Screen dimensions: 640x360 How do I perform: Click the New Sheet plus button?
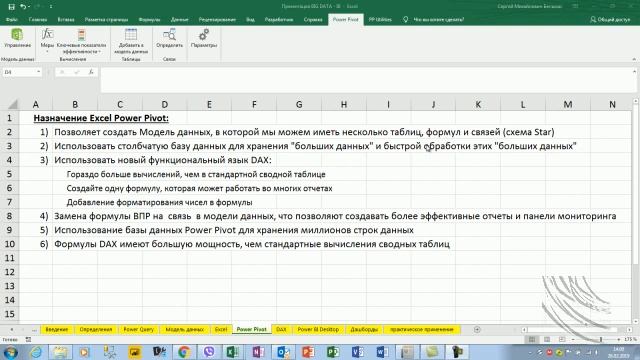[x=477, y=329]
